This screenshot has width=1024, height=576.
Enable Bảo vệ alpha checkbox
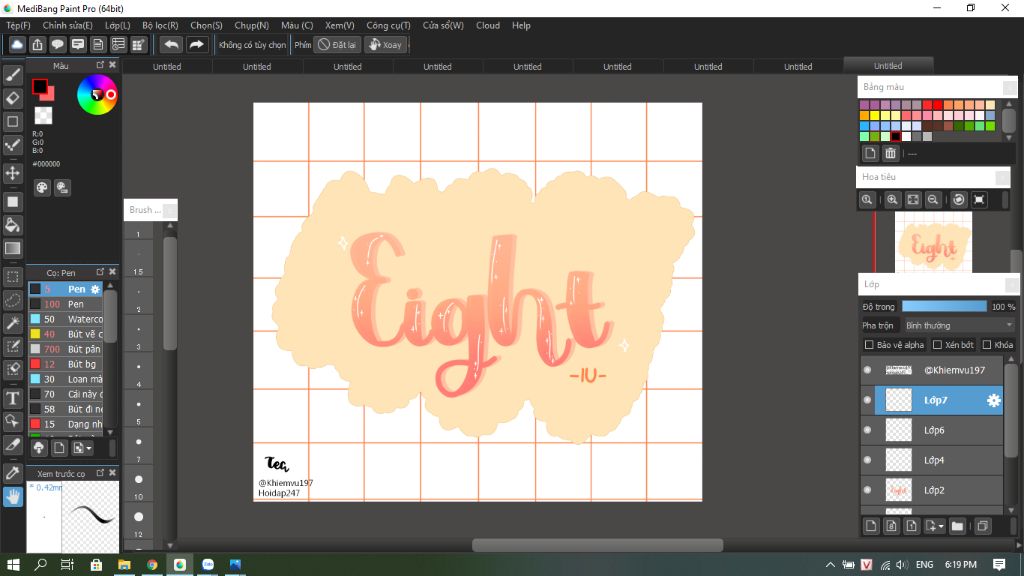[x=869, y=345]
